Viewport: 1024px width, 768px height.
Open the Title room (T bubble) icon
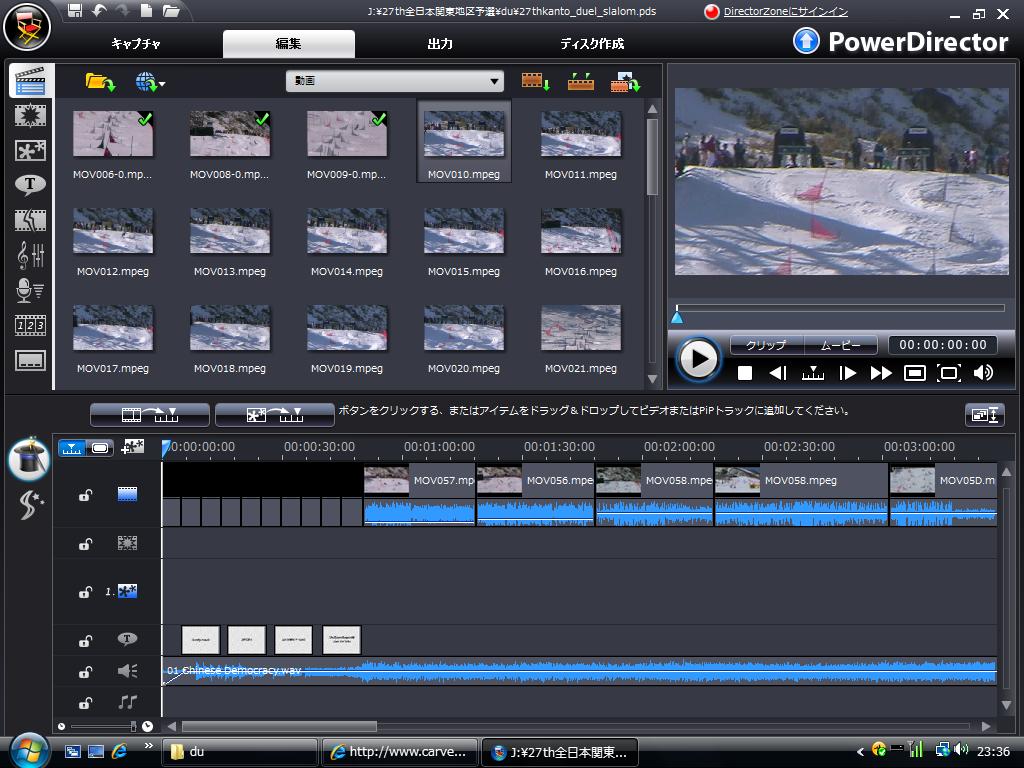(x=30, y=185)
